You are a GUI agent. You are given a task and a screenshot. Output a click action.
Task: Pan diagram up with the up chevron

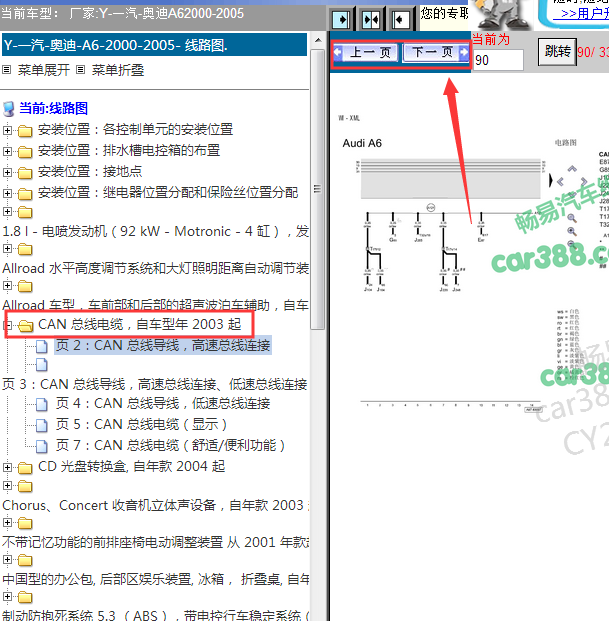572,169
